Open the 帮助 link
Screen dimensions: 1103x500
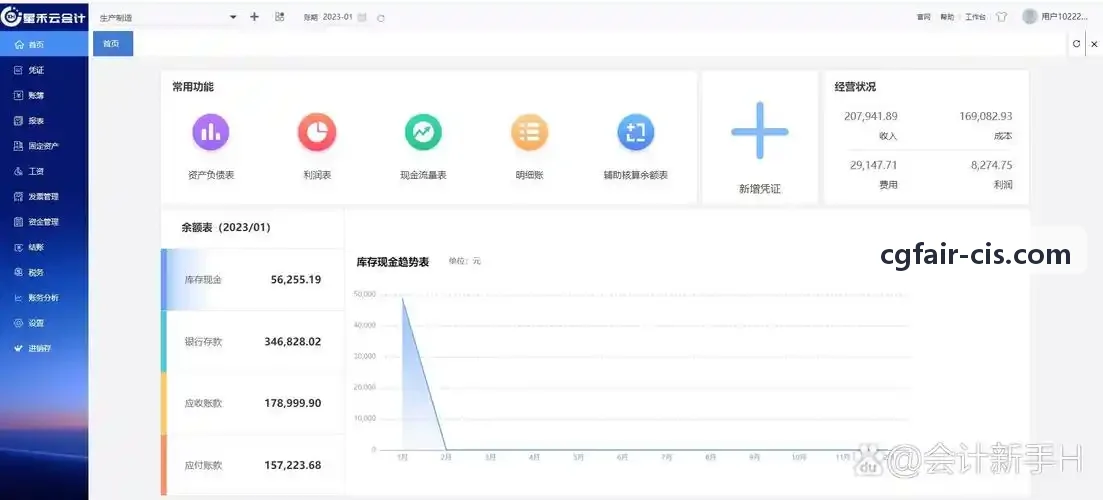947,18
